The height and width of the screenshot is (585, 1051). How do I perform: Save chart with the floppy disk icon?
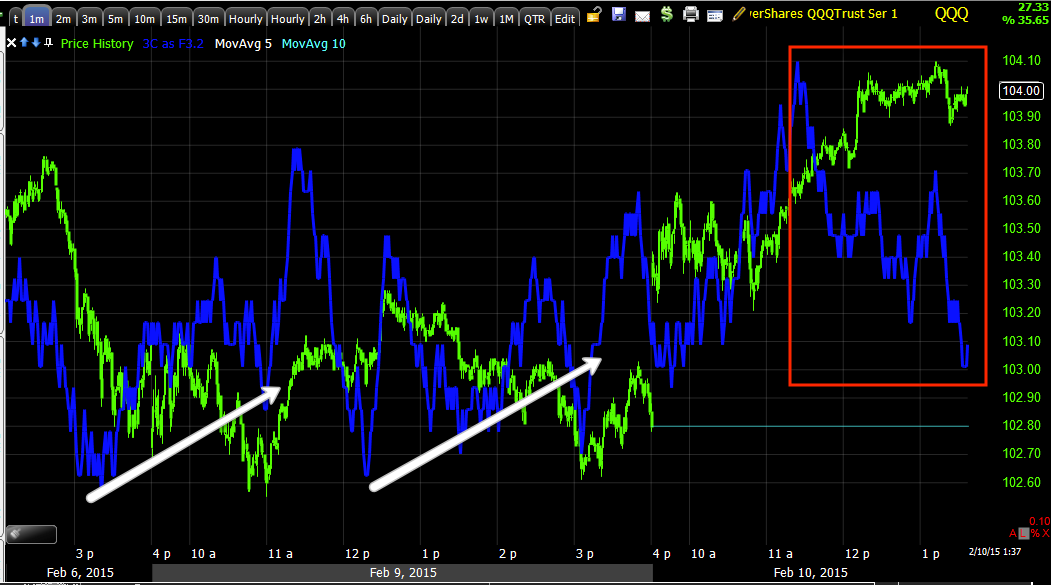[619, 14]
